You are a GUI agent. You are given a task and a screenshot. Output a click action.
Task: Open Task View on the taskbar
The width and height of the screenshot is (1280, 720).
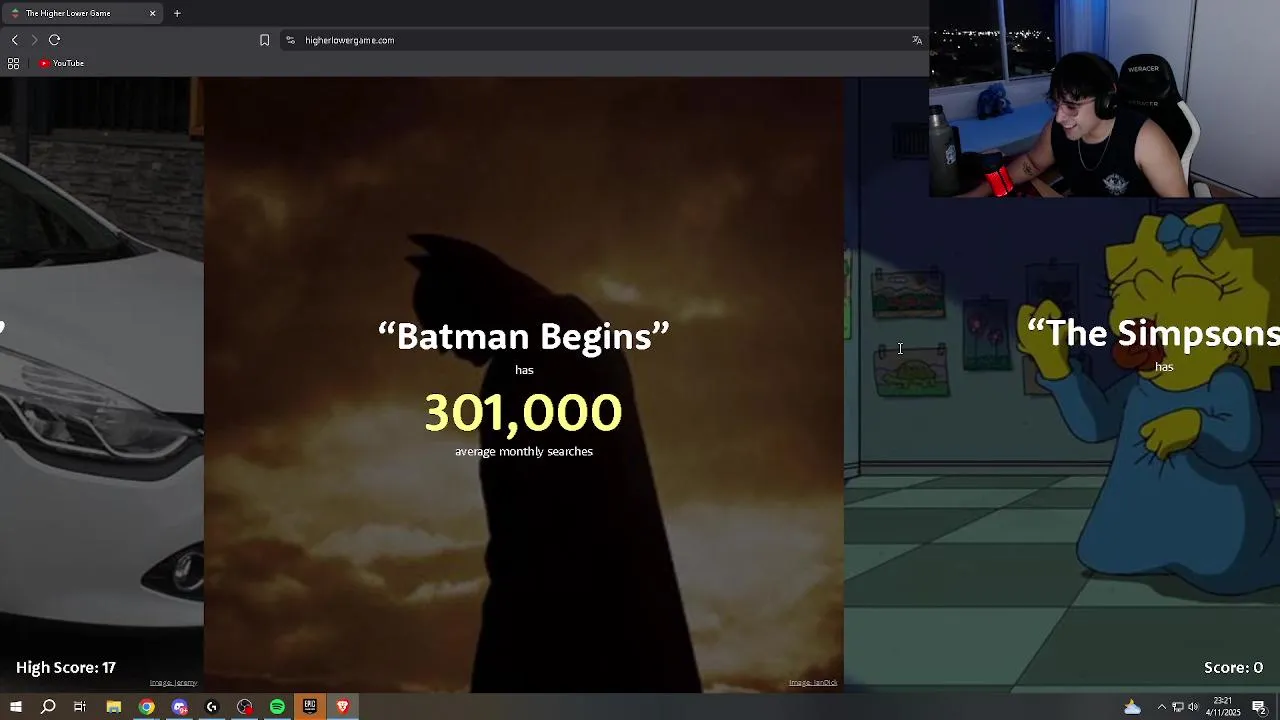(80, 707)
